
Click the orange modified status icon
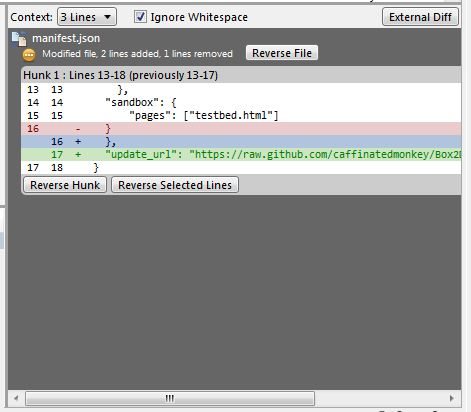(x=29, y=55)
